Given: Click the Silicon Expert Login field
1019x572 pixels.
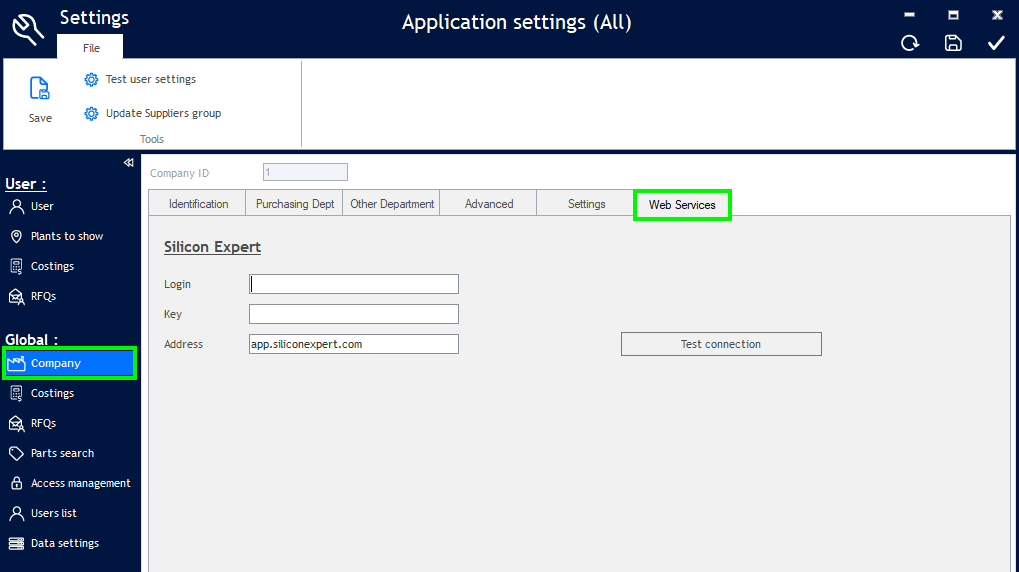Looking at the screenshot, I should click(x=354, y=284).
